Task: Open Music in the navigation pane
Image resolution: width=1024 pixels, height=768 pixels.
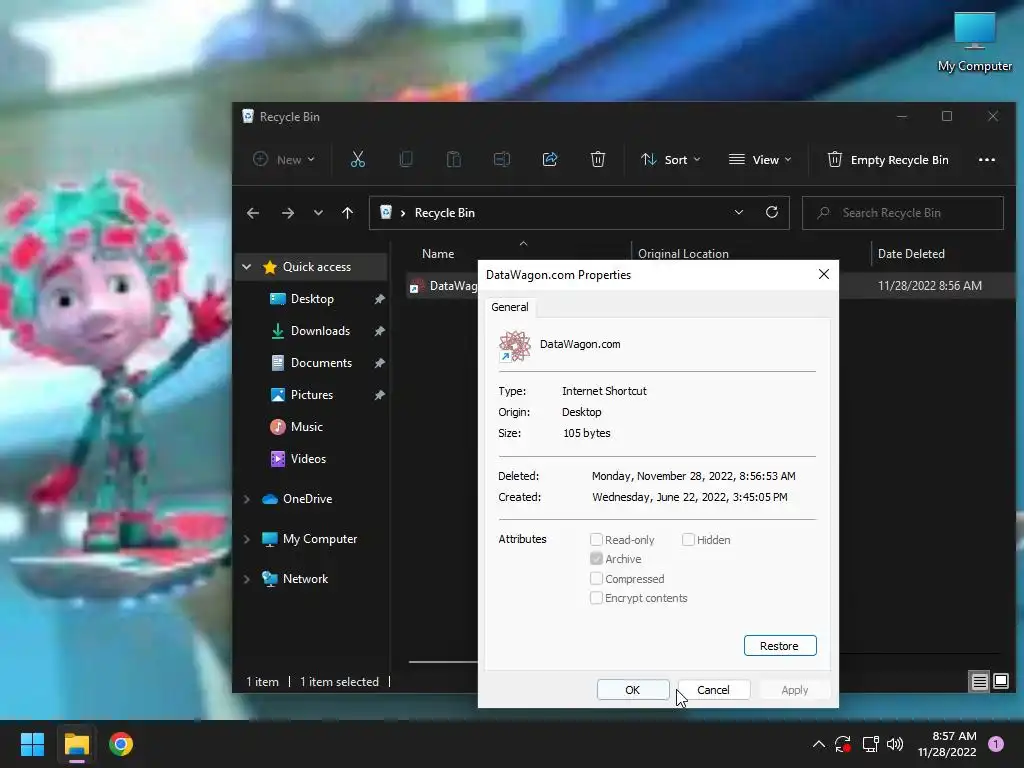Action: point(306,427)
